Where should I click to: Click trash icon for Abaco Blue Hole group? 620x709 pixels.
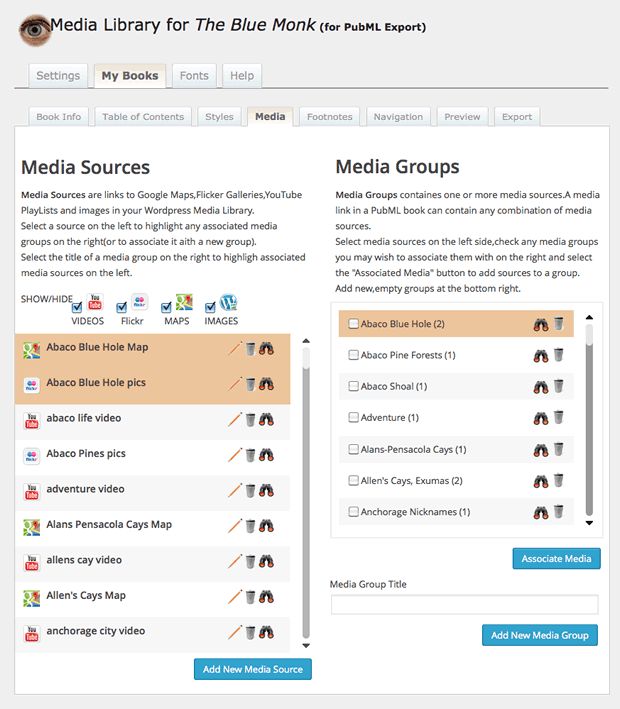[x=559, y=324]
